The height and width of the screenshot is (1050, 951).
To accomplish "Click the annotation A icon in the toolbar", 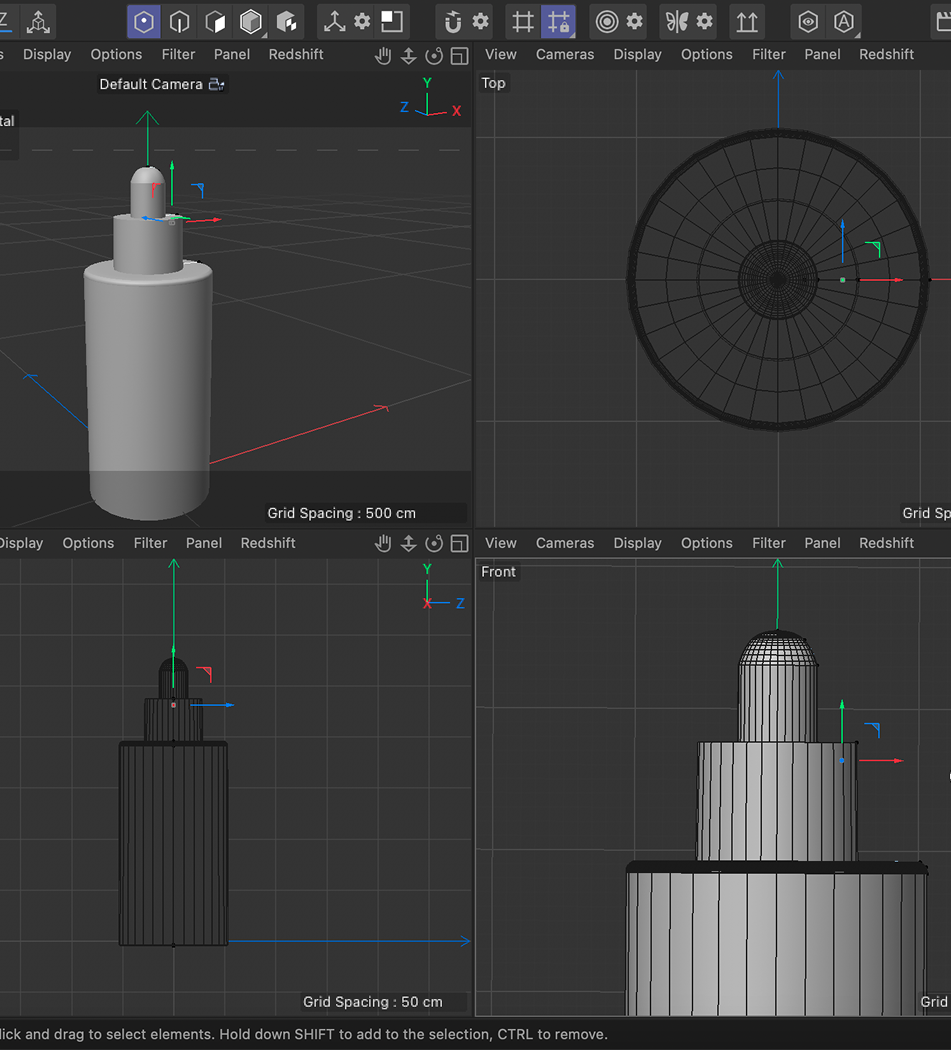I will click(x=844, y=22).
